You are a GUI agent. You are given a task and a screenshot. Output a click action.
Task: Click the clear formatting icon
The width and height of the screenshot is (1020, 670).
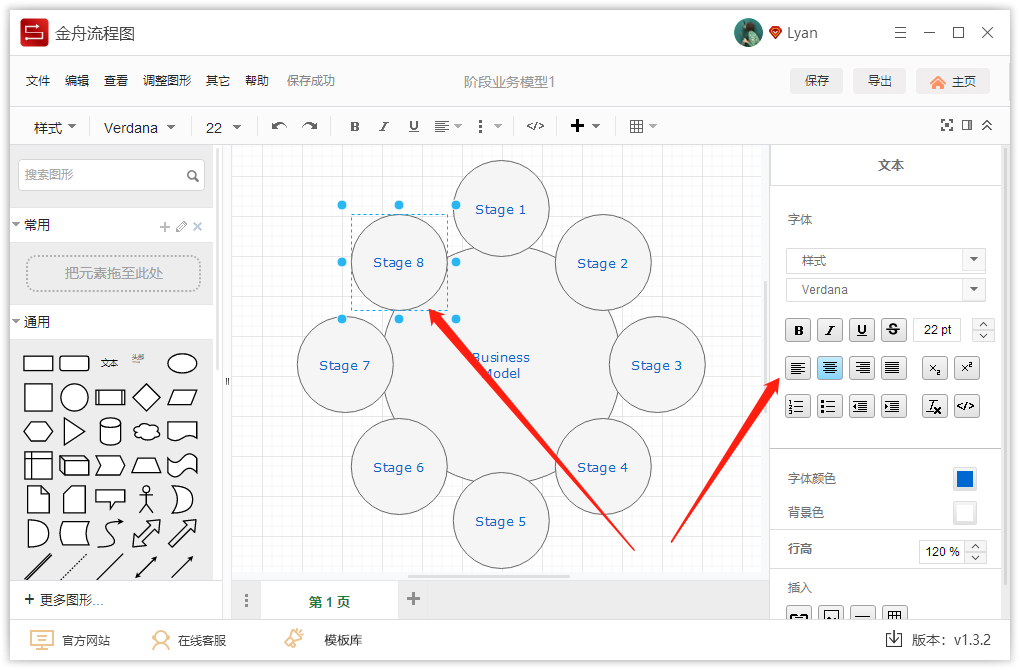(x=933, y=406)
